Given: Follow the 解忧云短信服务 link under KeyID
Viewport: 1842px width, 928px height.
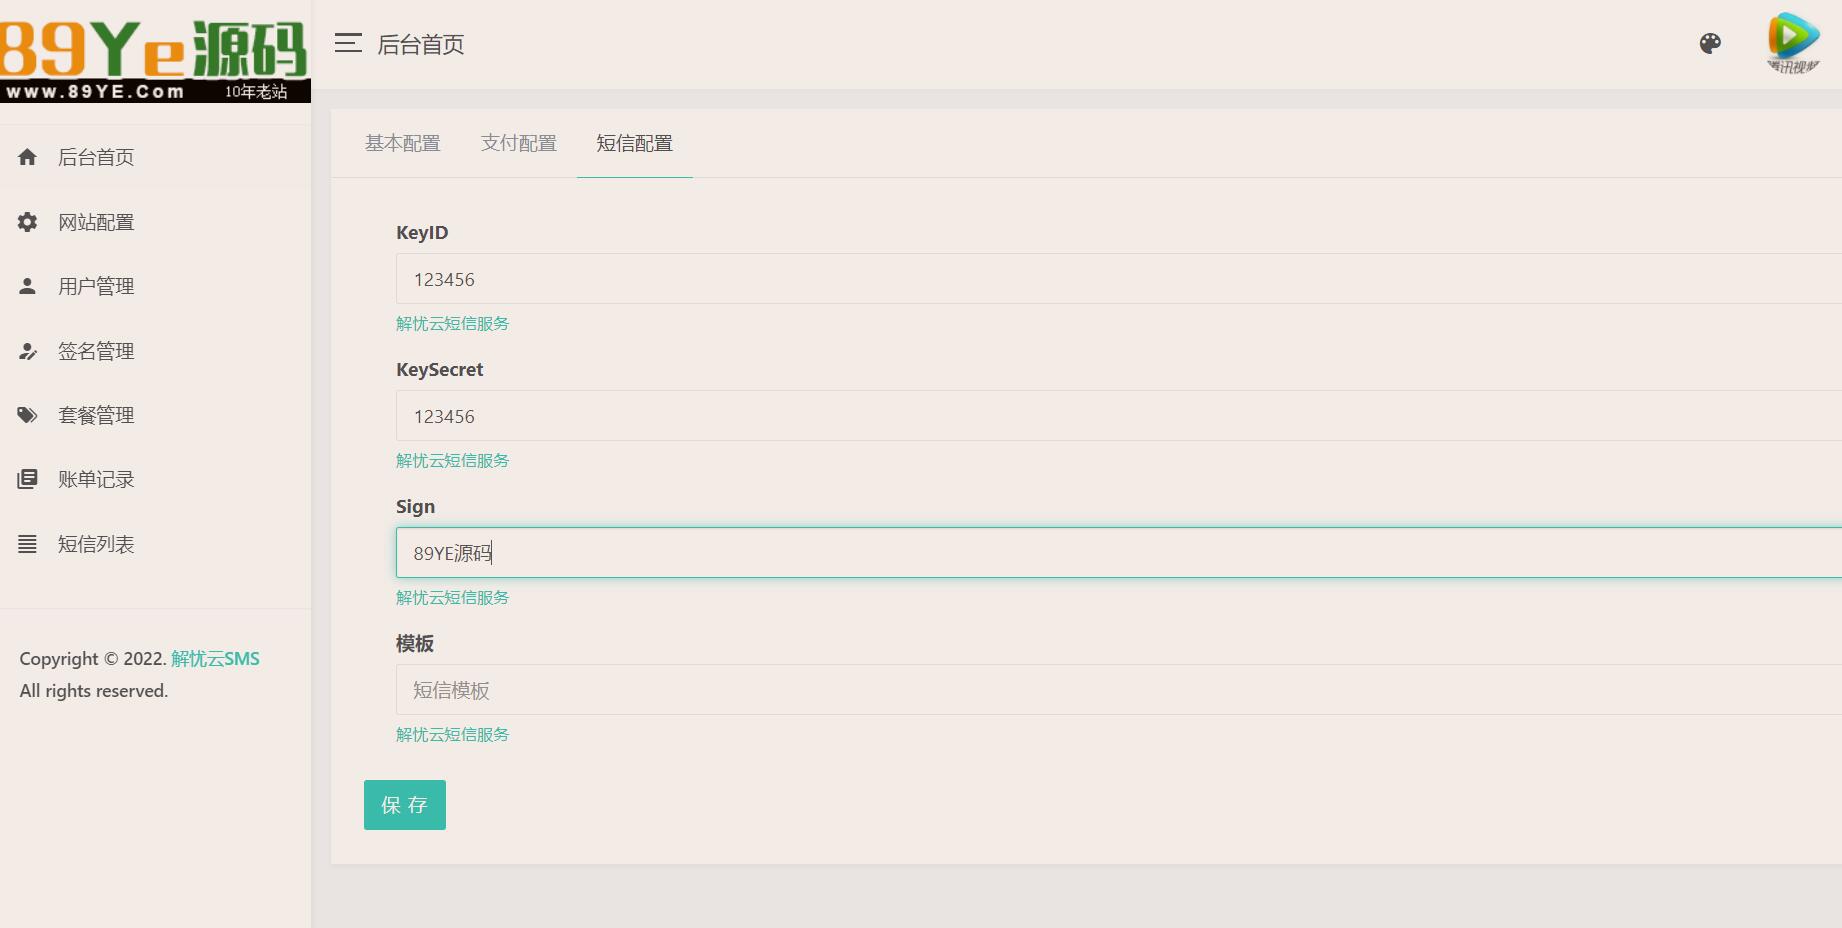Looking at the screenshot, I should [452, 324].
